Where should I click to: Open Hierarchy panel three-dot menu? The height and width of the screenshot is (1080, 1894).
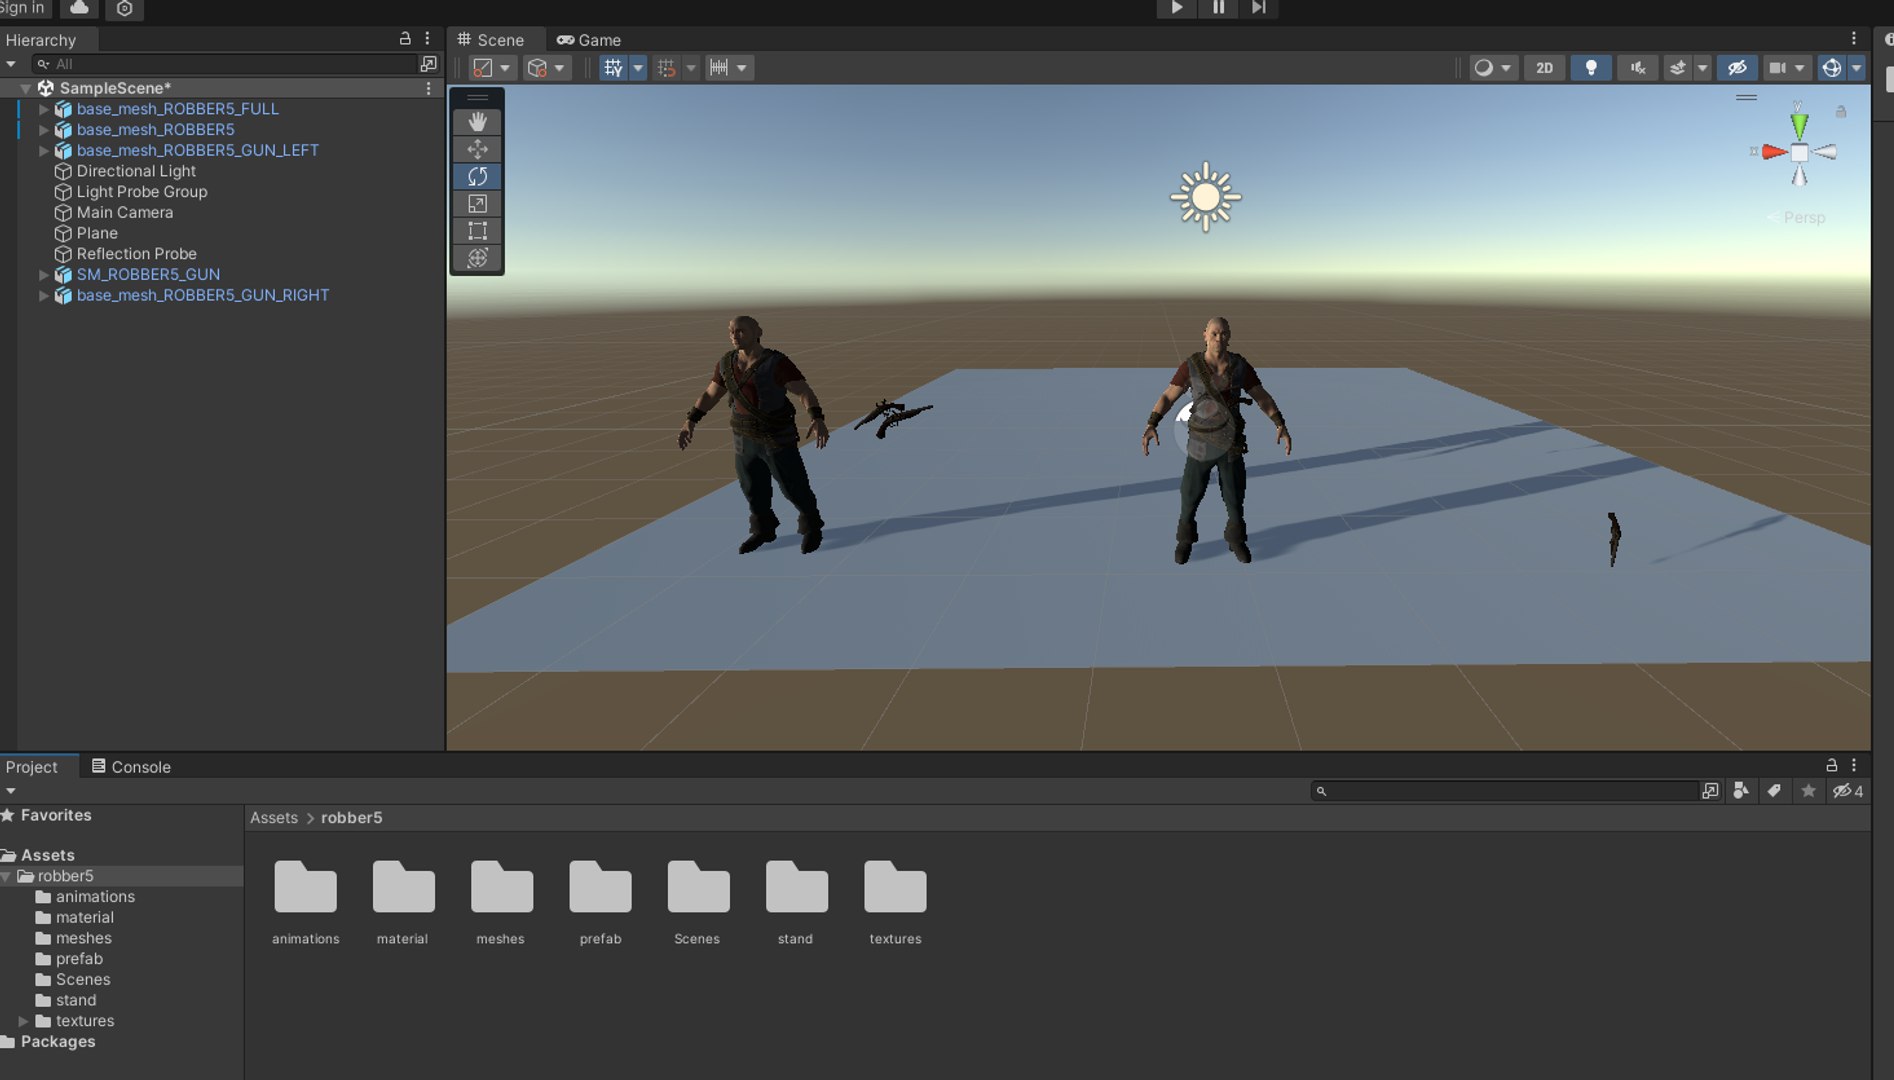click(427, 38)
